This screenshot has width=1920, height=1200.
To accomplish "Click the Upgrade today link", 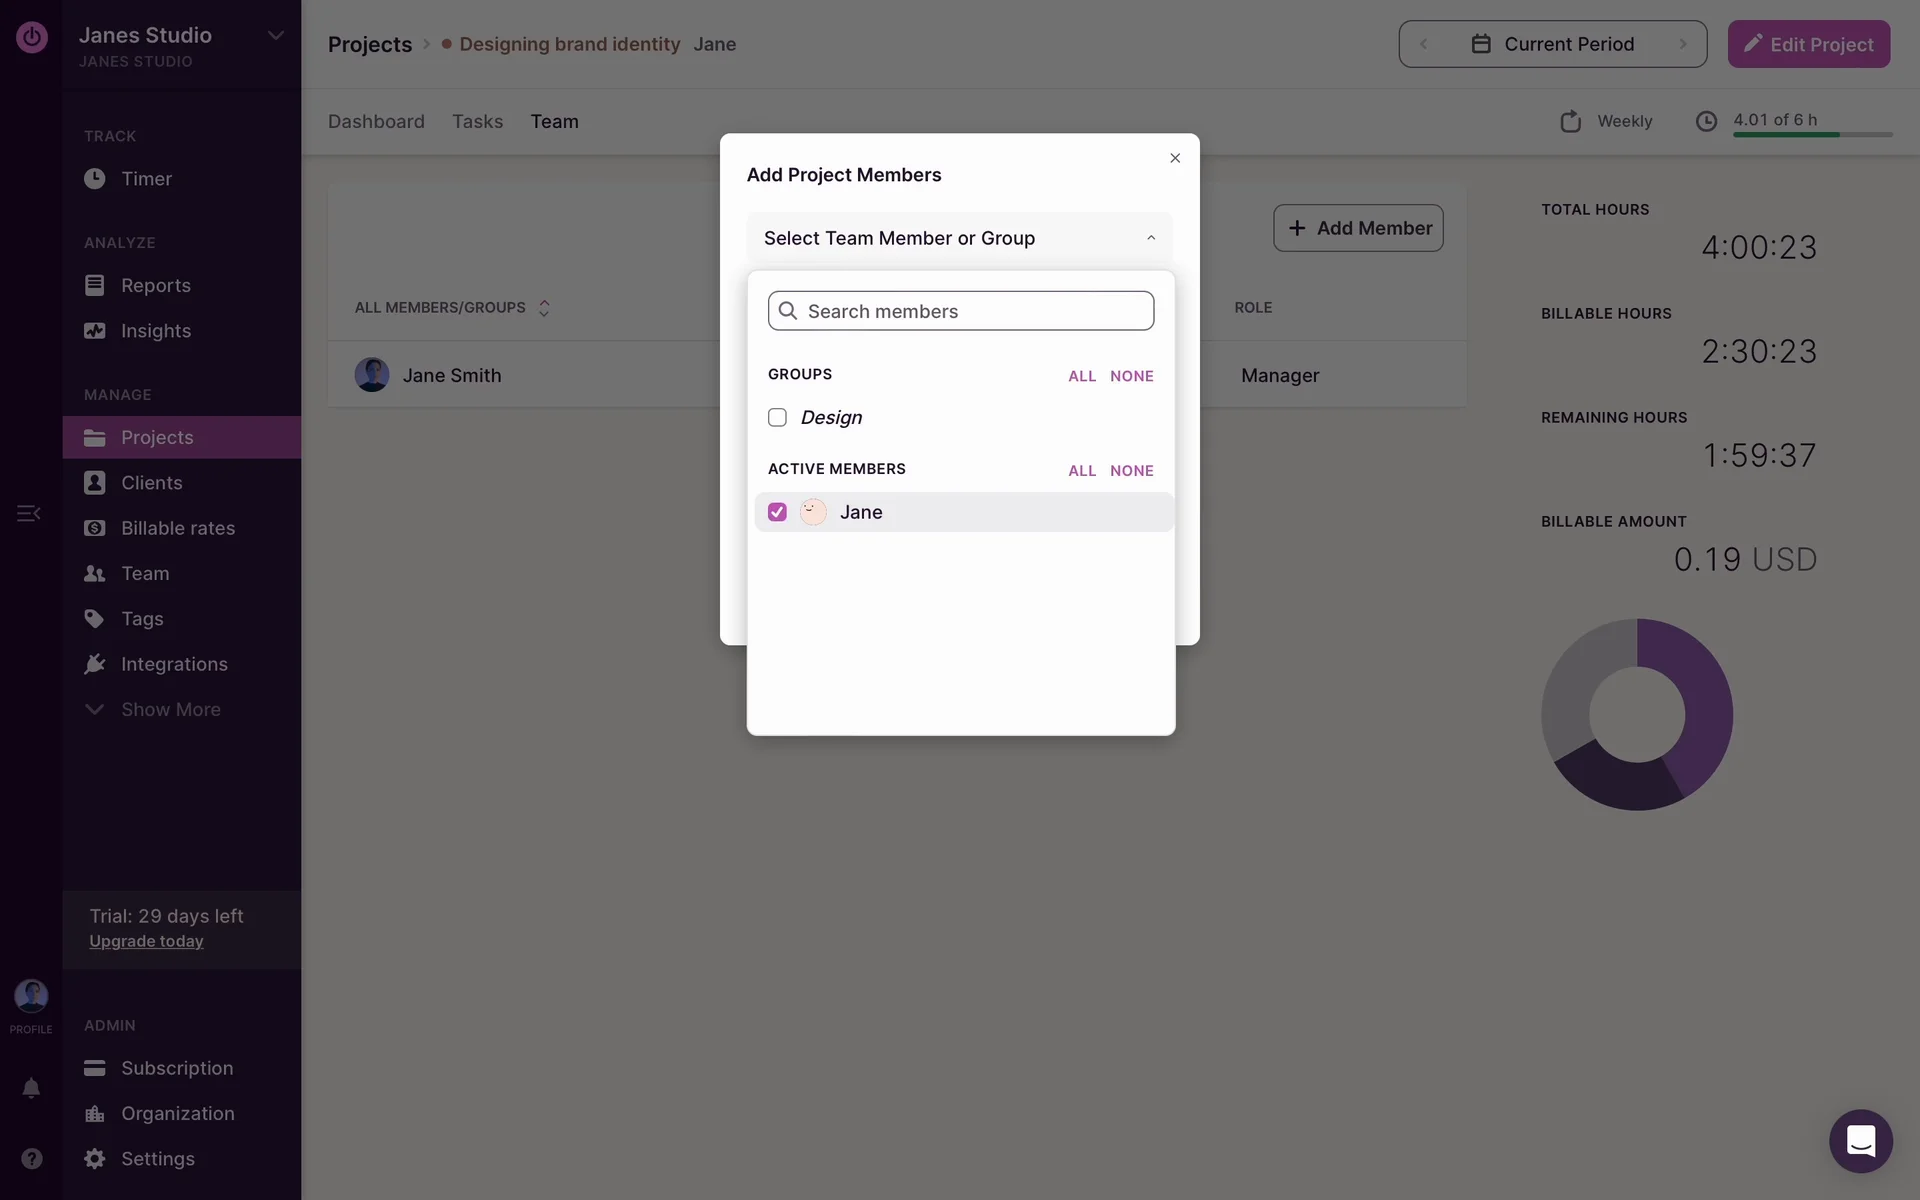I will (146, 941).
